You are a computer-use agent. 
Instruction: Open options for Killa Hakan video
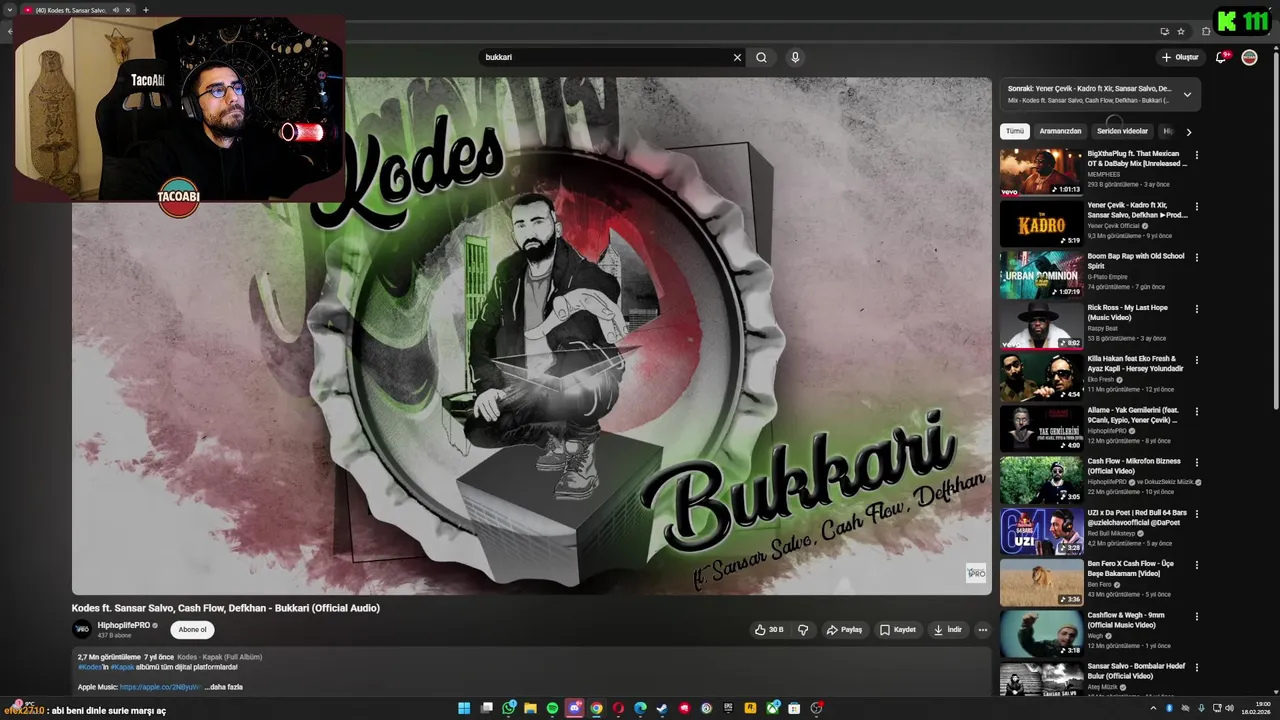[1196, 360]
